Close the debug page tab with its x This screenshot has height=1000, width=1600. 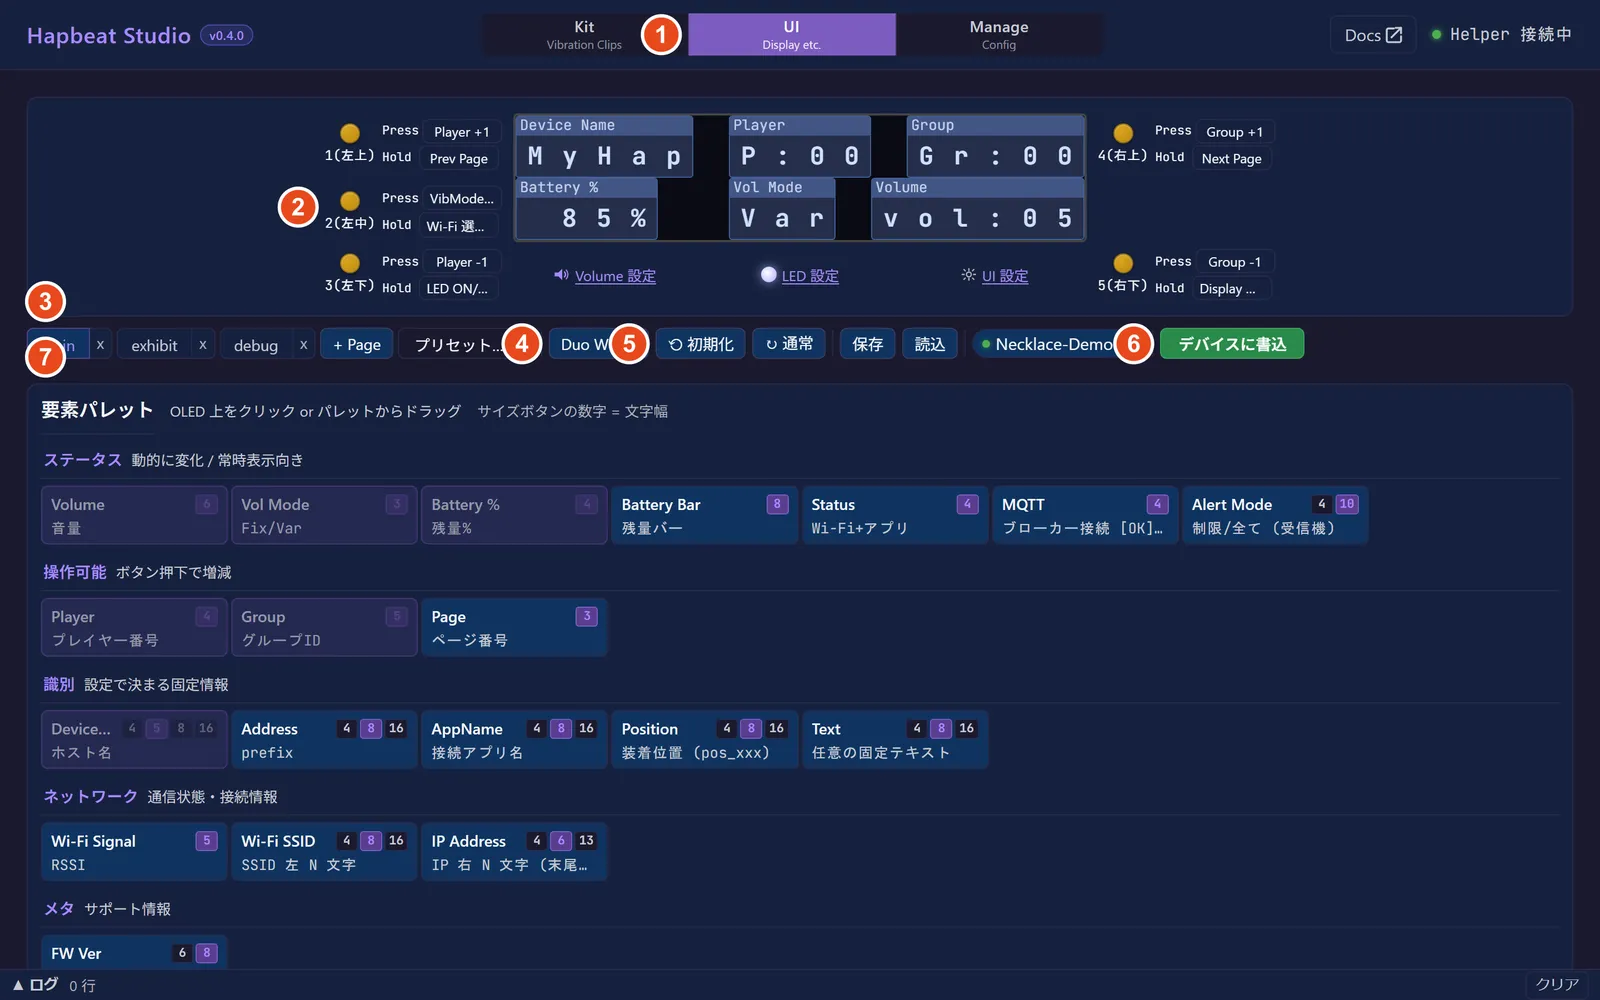304,344
